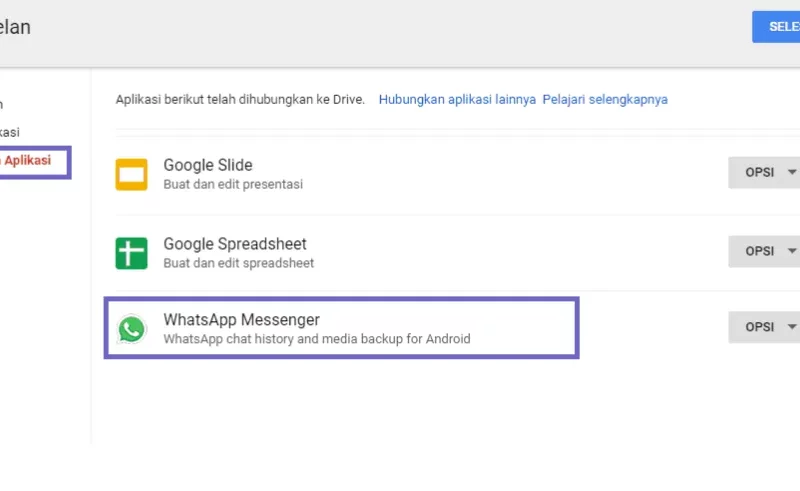Viewport: 800px width, 491px height.
Task: Click the 'Google Spreadsheet' title text
Action: (235, 243)
